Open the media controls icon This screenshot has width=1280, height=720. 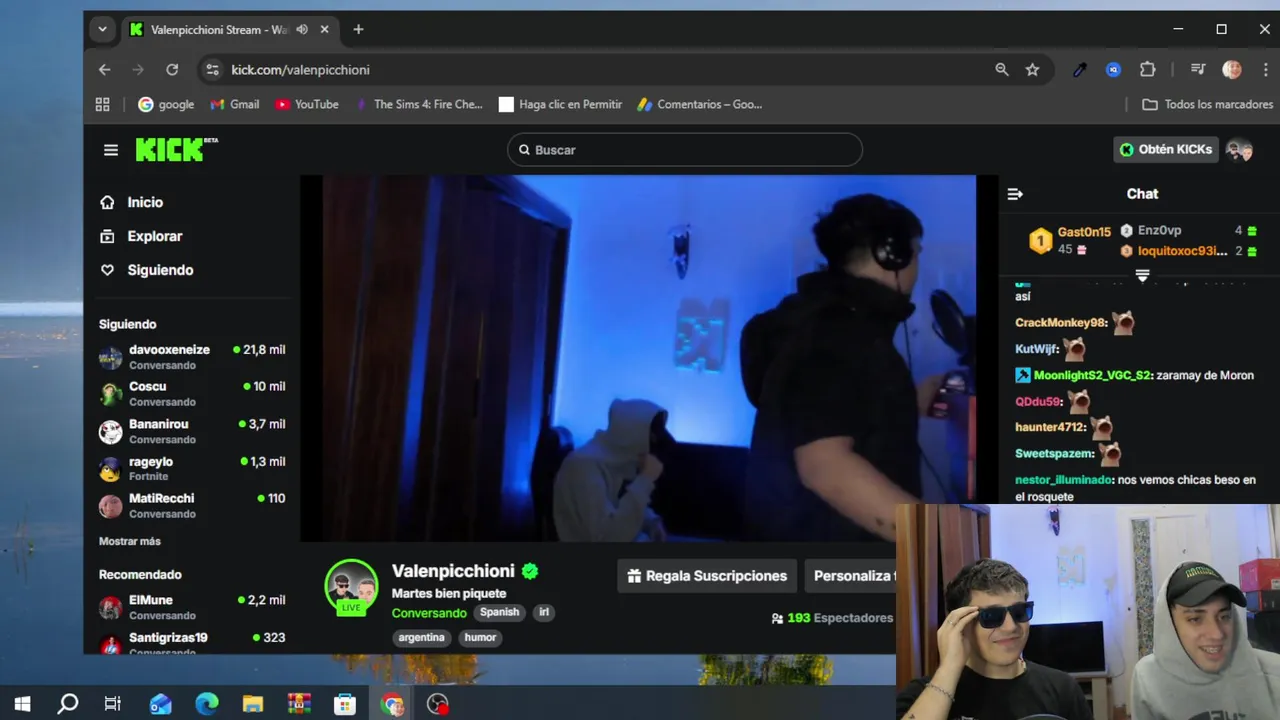pos(1198,70)
